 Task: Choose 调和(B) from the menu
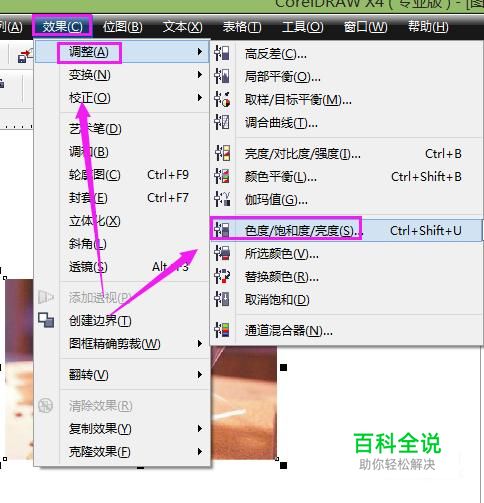pos(122,152)
